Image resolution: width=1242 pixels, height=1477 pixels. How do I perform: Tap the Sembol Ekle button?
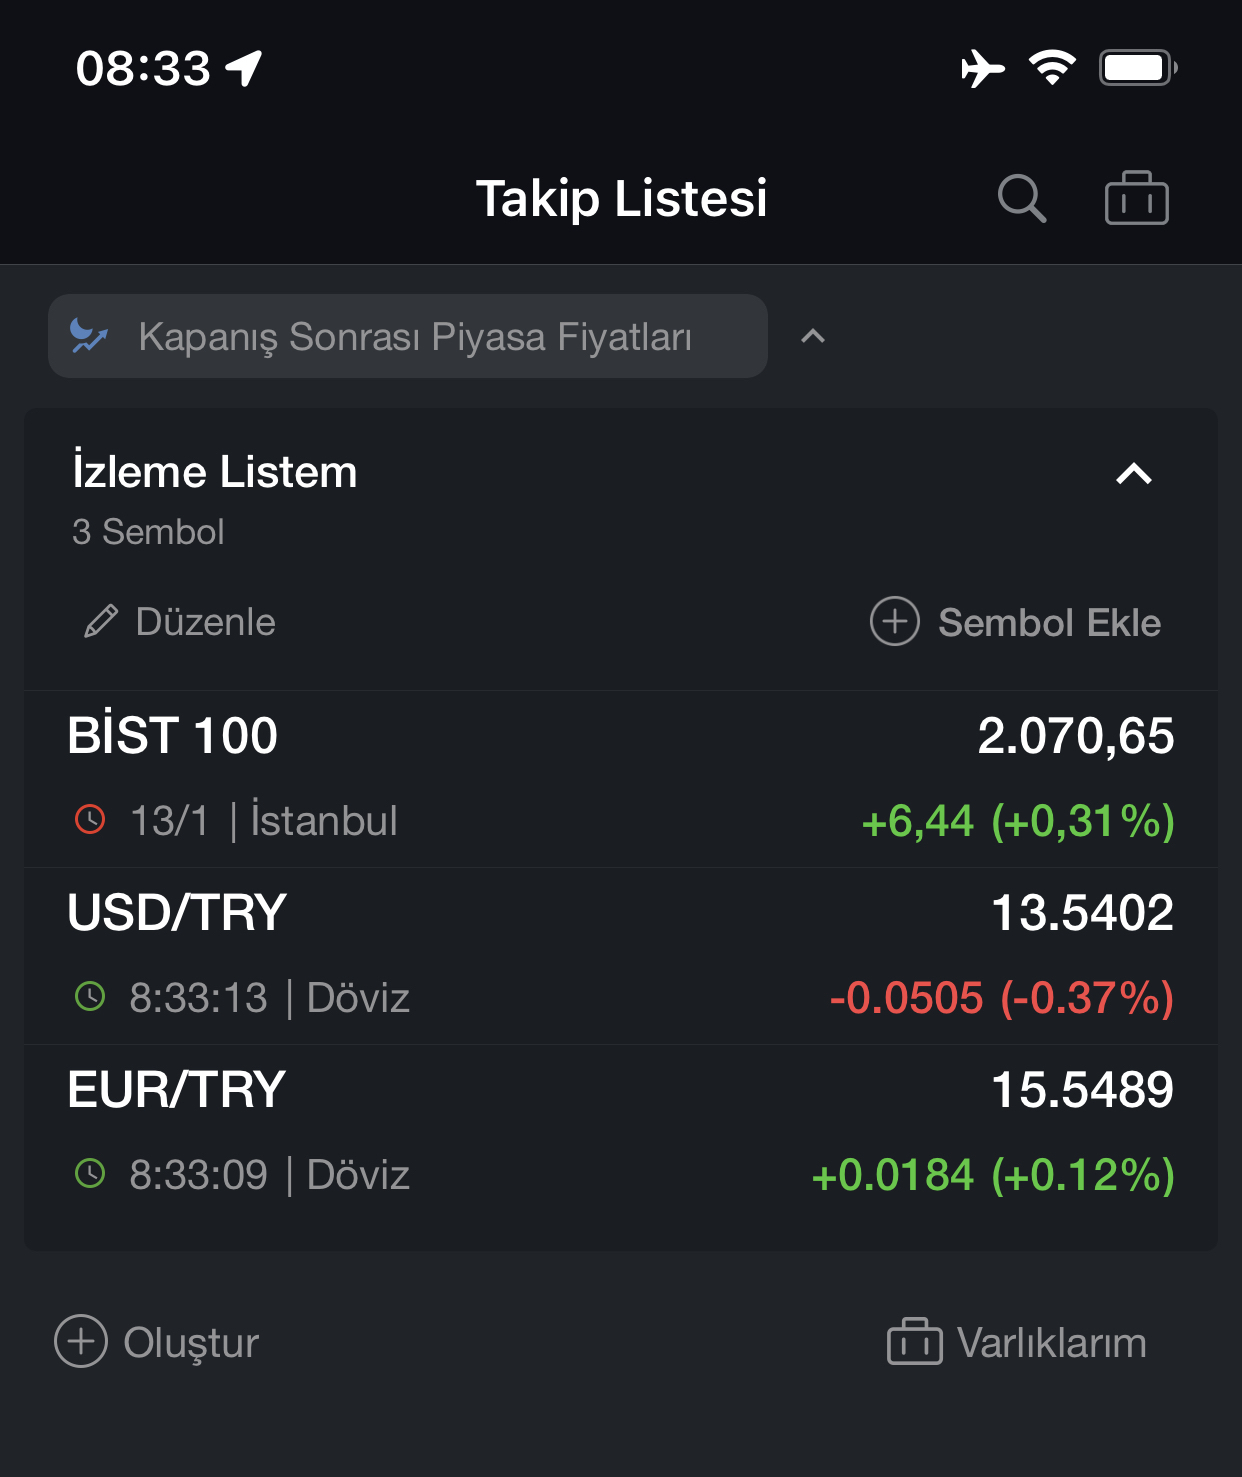1016,621
